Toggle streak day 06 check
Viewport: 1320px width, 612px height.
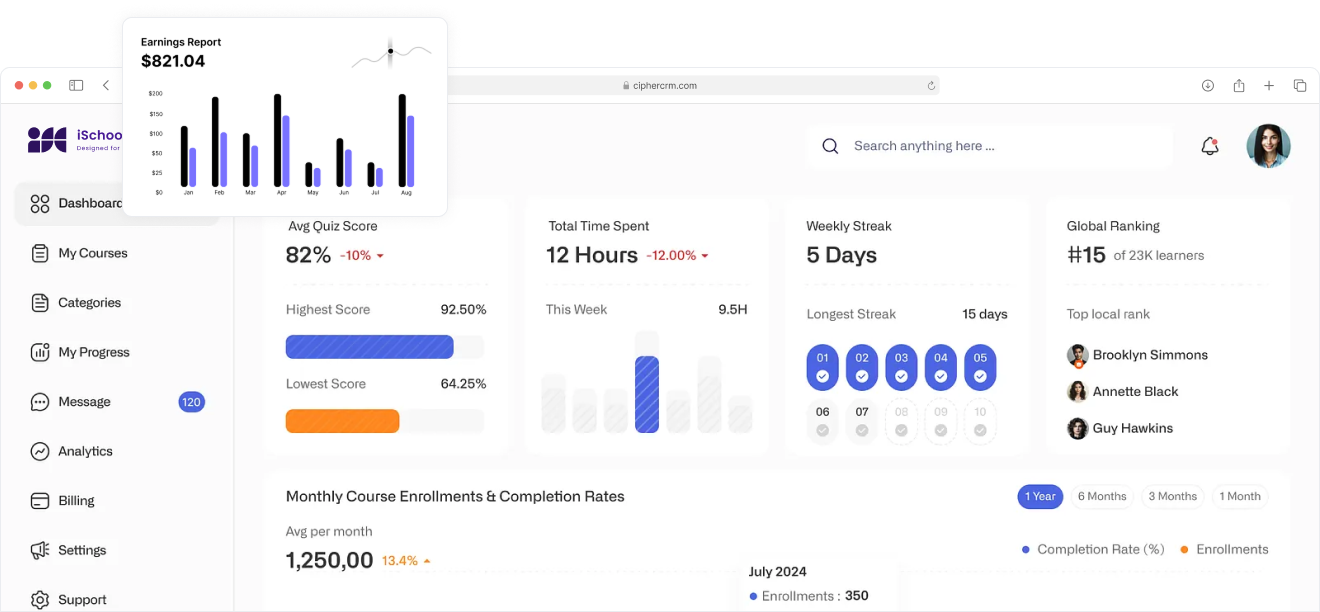tap(822, 431)
